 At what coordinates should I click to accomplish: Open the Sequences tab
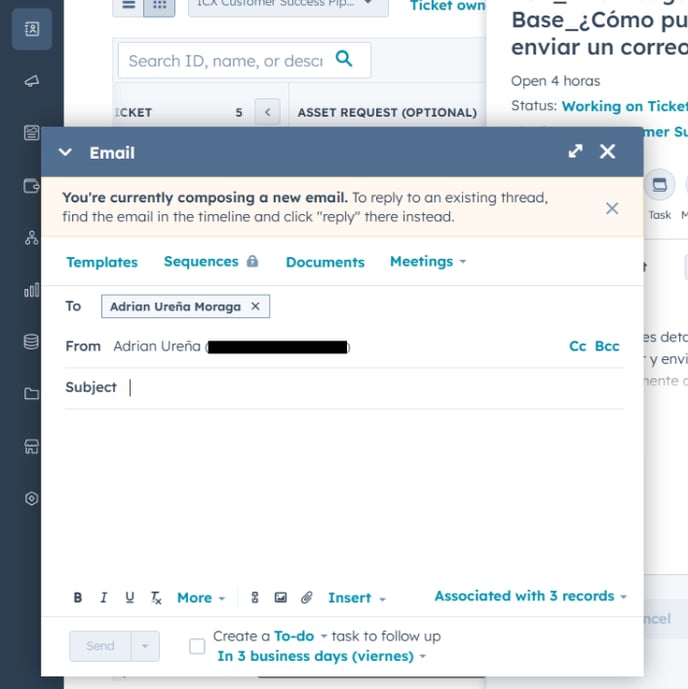201,261
